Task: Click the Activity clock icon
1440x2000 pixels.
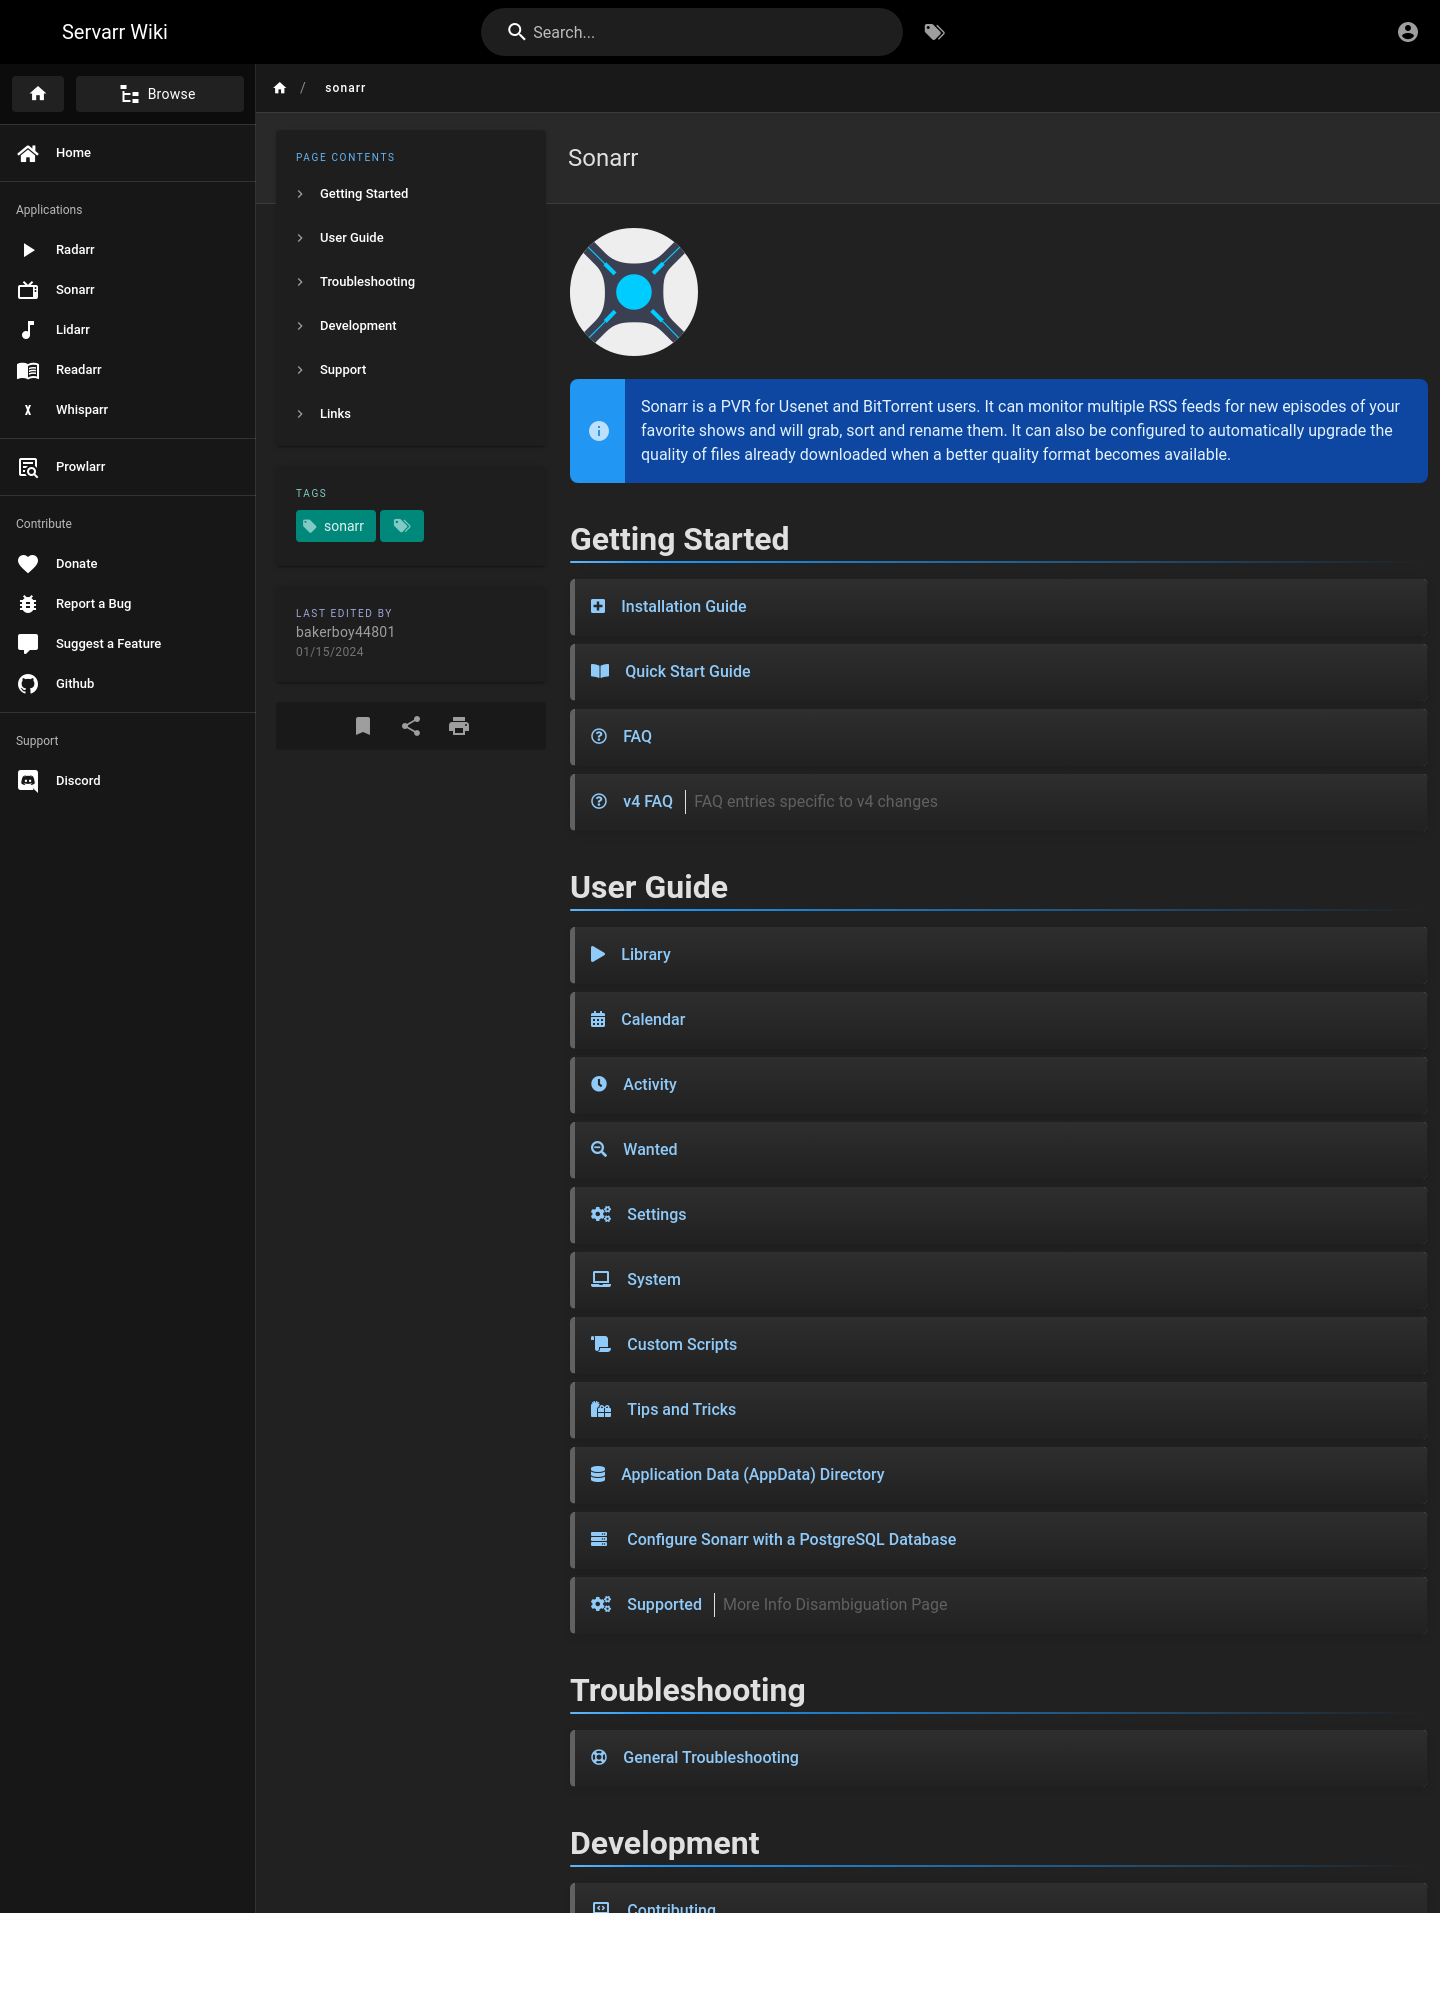Action: click(599, 1084)
